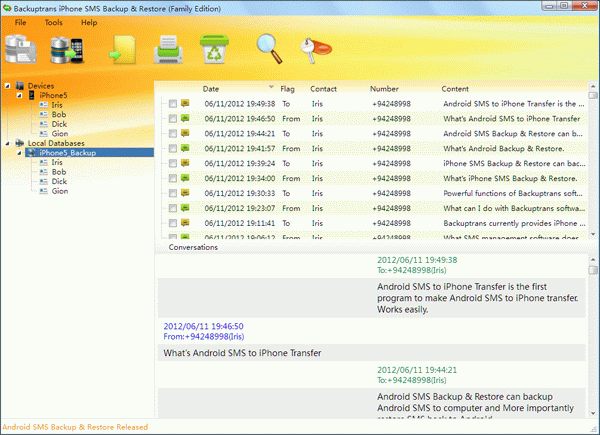The height and width of the screenshot is (435, 600).
Task: Click the Backup SMS database toolbar icon
Action: point(21,49)
